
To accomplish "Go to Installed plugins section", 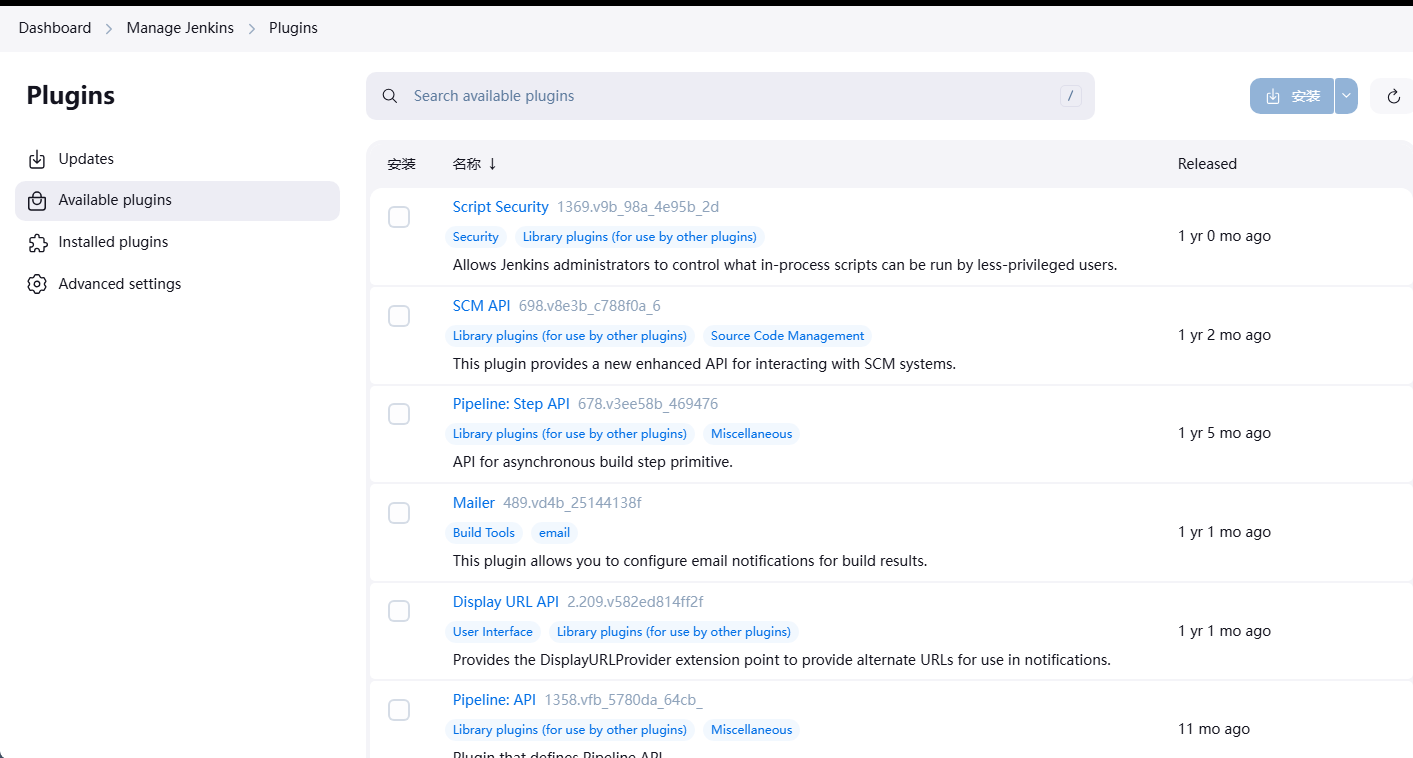I will (177, 243).
